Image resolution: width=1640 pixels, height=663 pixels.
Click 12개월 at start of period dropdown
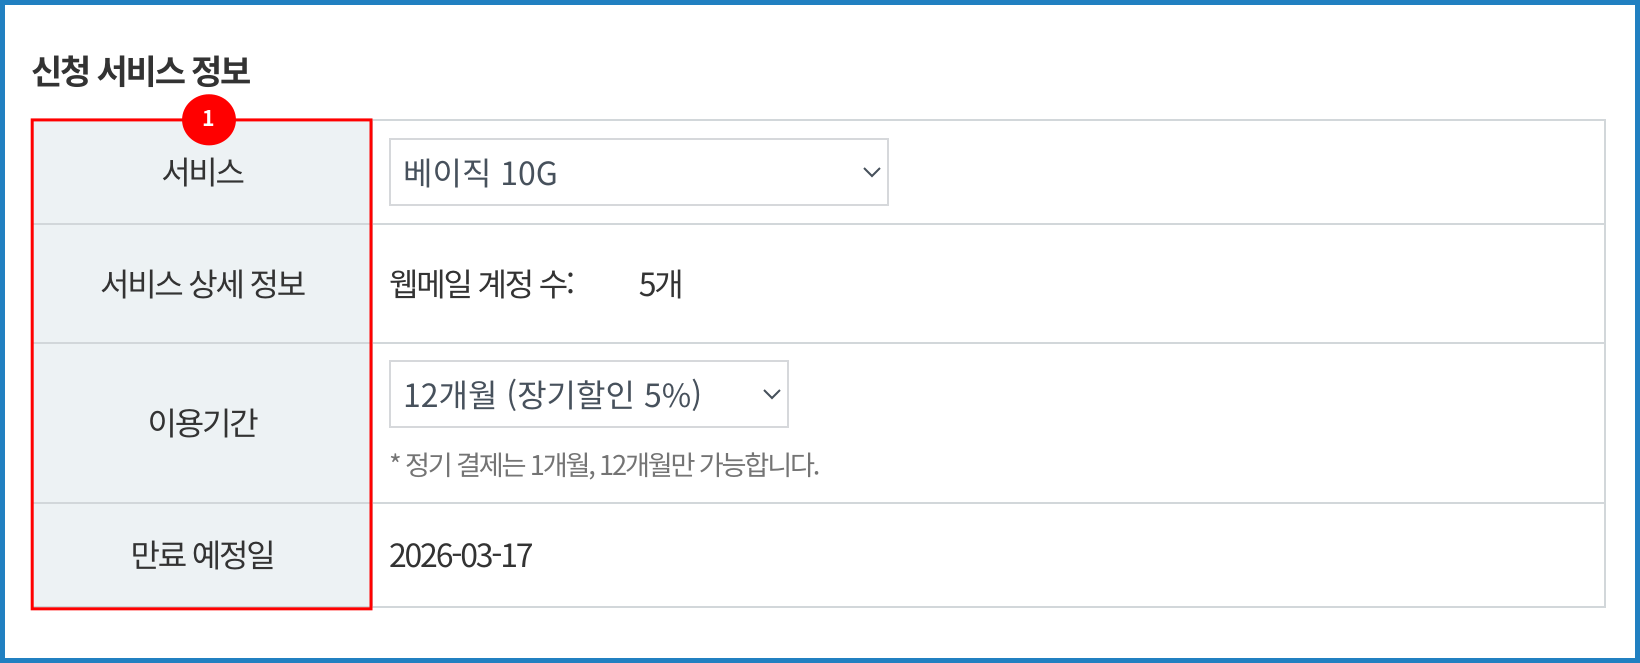click(x=449, y=395)
